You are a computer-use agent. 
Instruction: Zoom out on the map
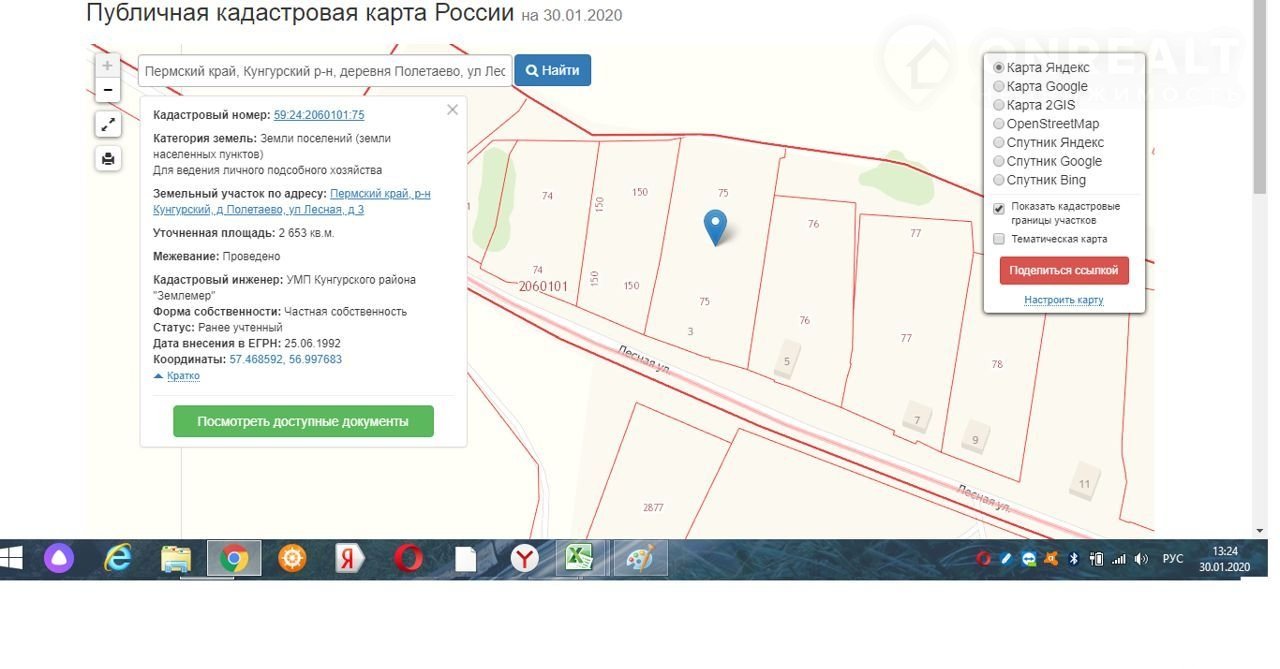coord(108,90)
